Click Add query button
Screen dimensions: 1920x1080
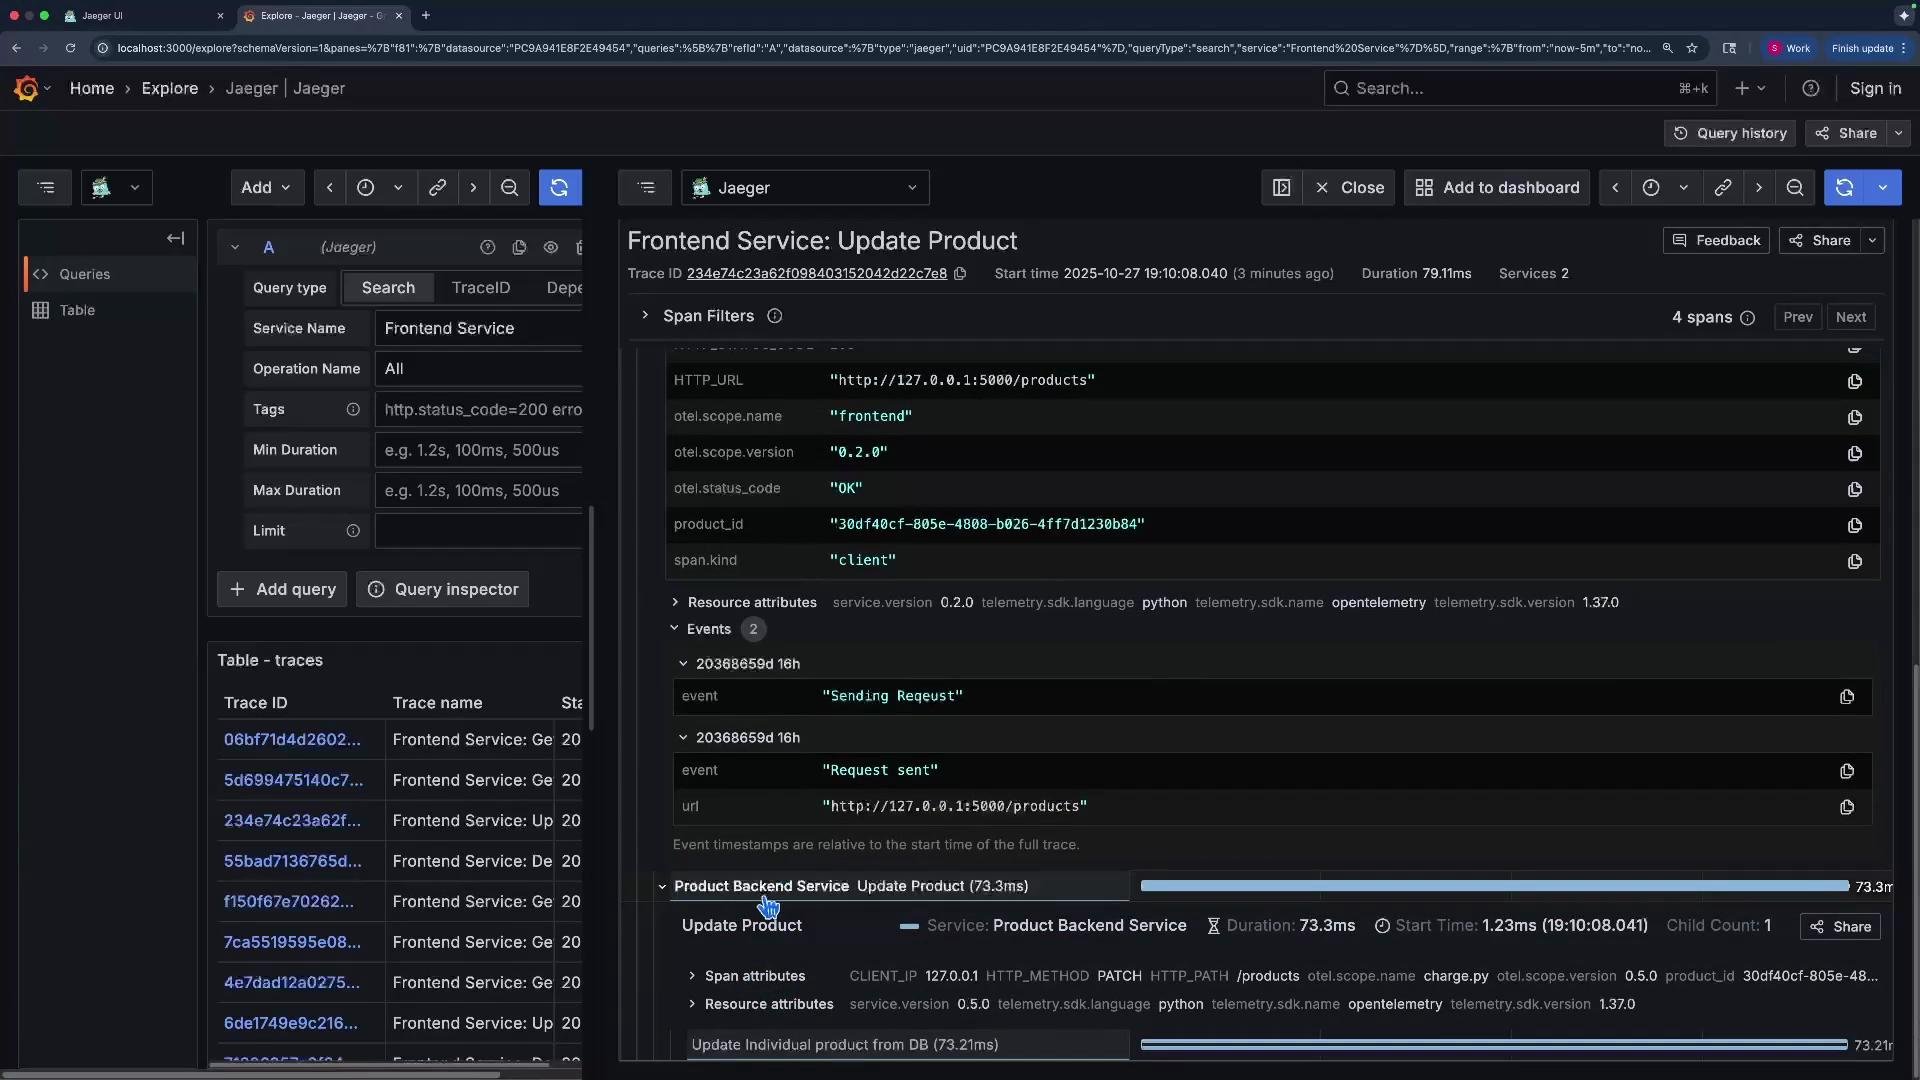point(282,590)
